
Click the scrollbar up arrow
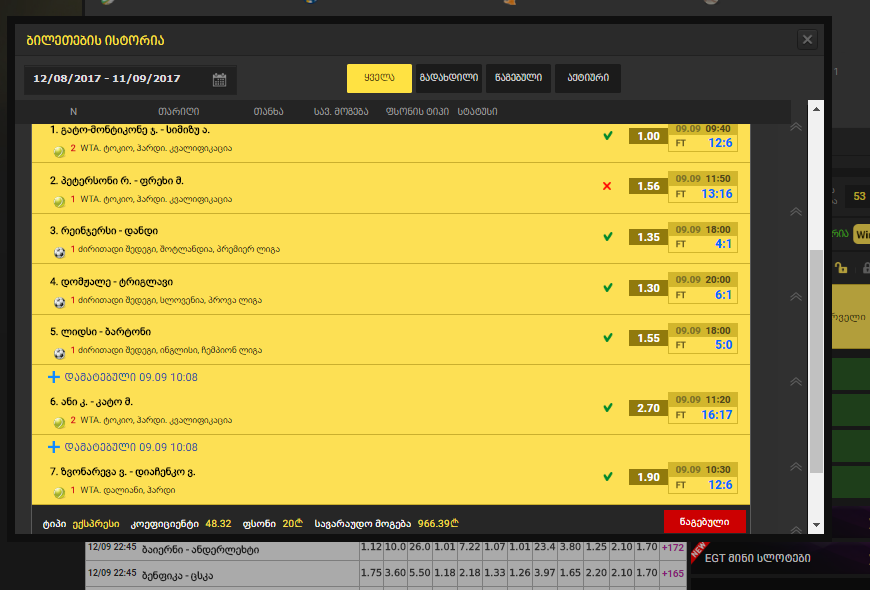[x=816, y=109]
